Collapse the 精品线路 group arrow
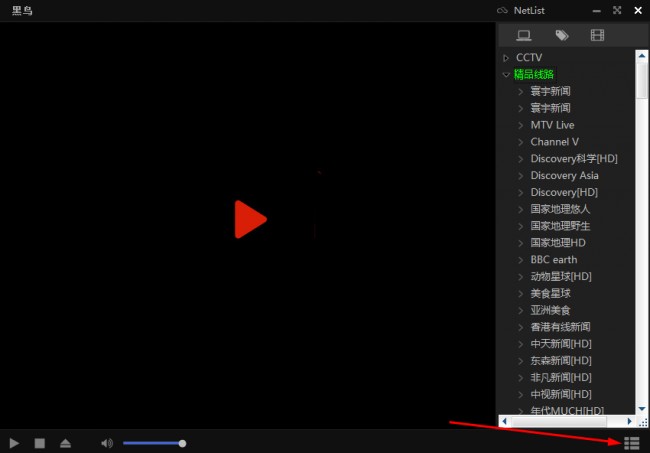650x453 pixels. pos(506,75)
